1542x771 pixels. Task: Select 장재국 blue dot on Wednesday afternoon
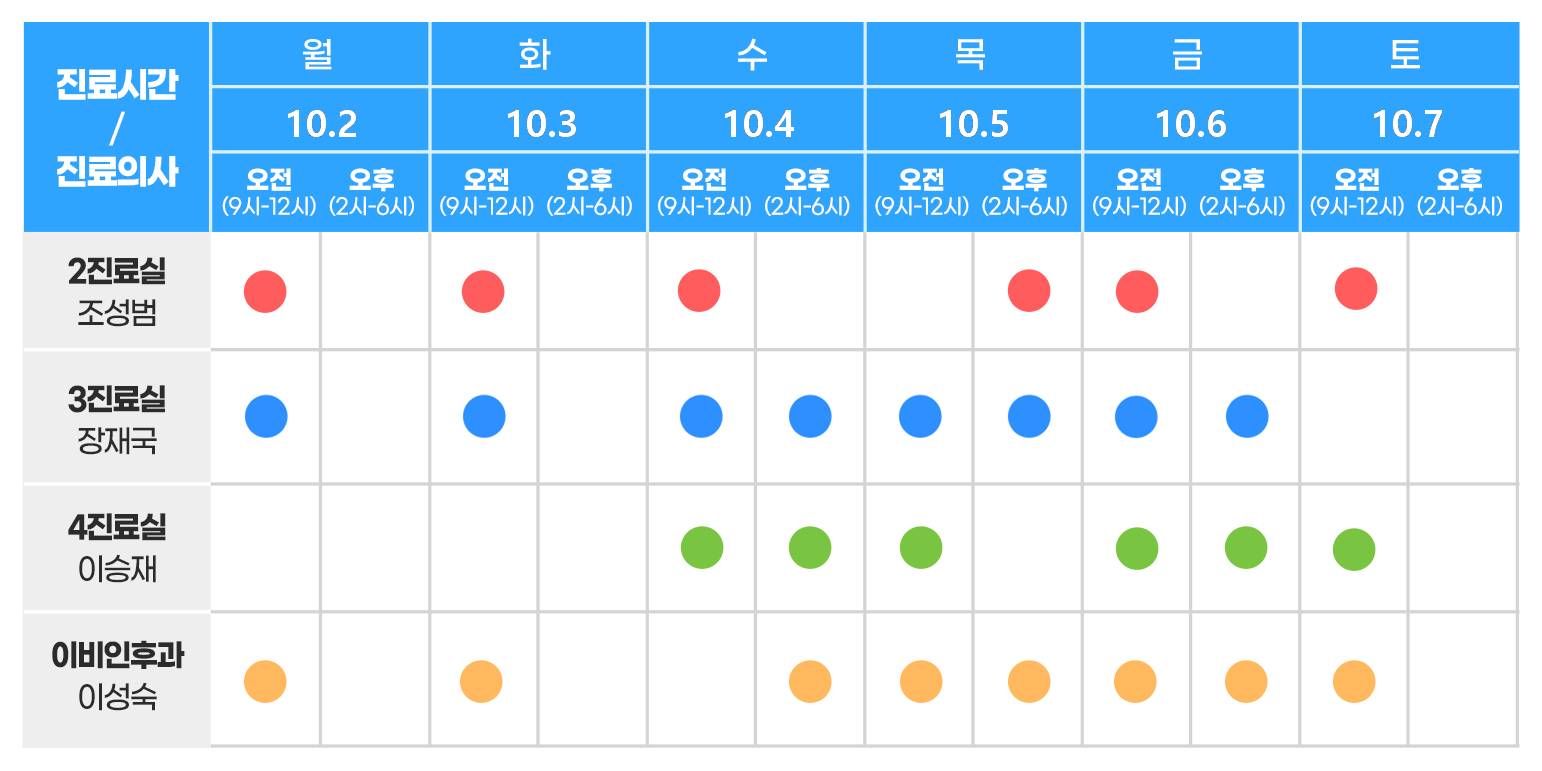point(810,417)
